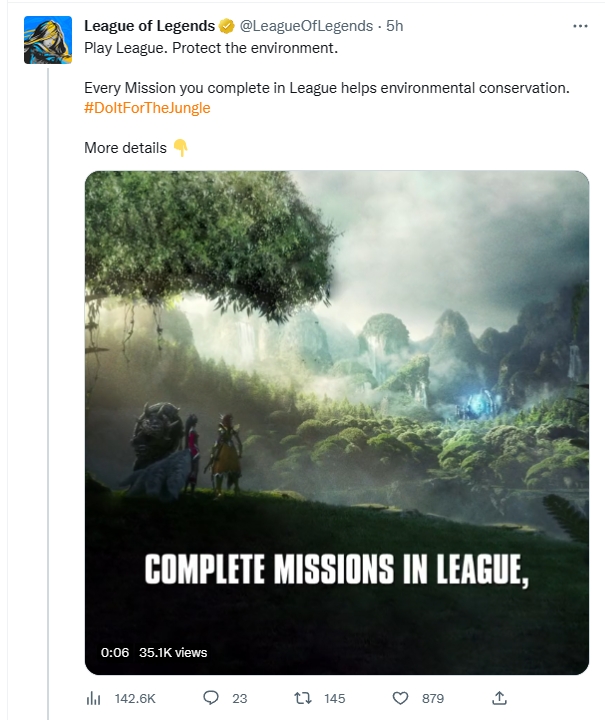
Task: Click the 145 retweets count
Action: (x=334, y=697)
